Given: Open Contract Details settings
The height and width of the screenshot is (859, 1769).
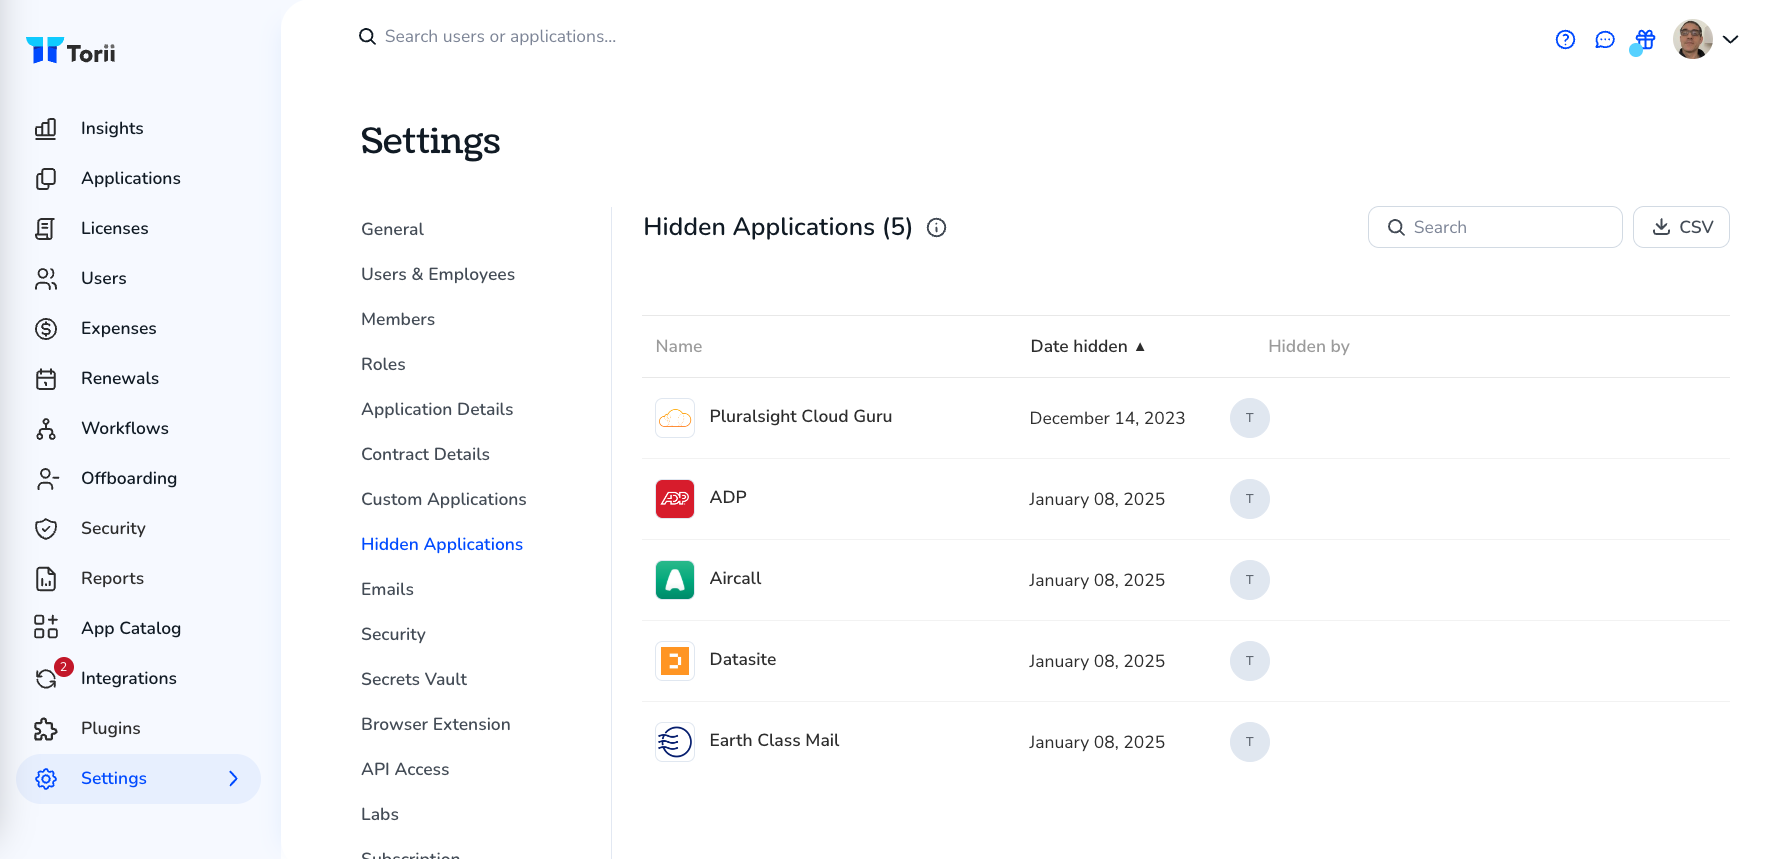Looking at the screenshot, I should (425, 454).
